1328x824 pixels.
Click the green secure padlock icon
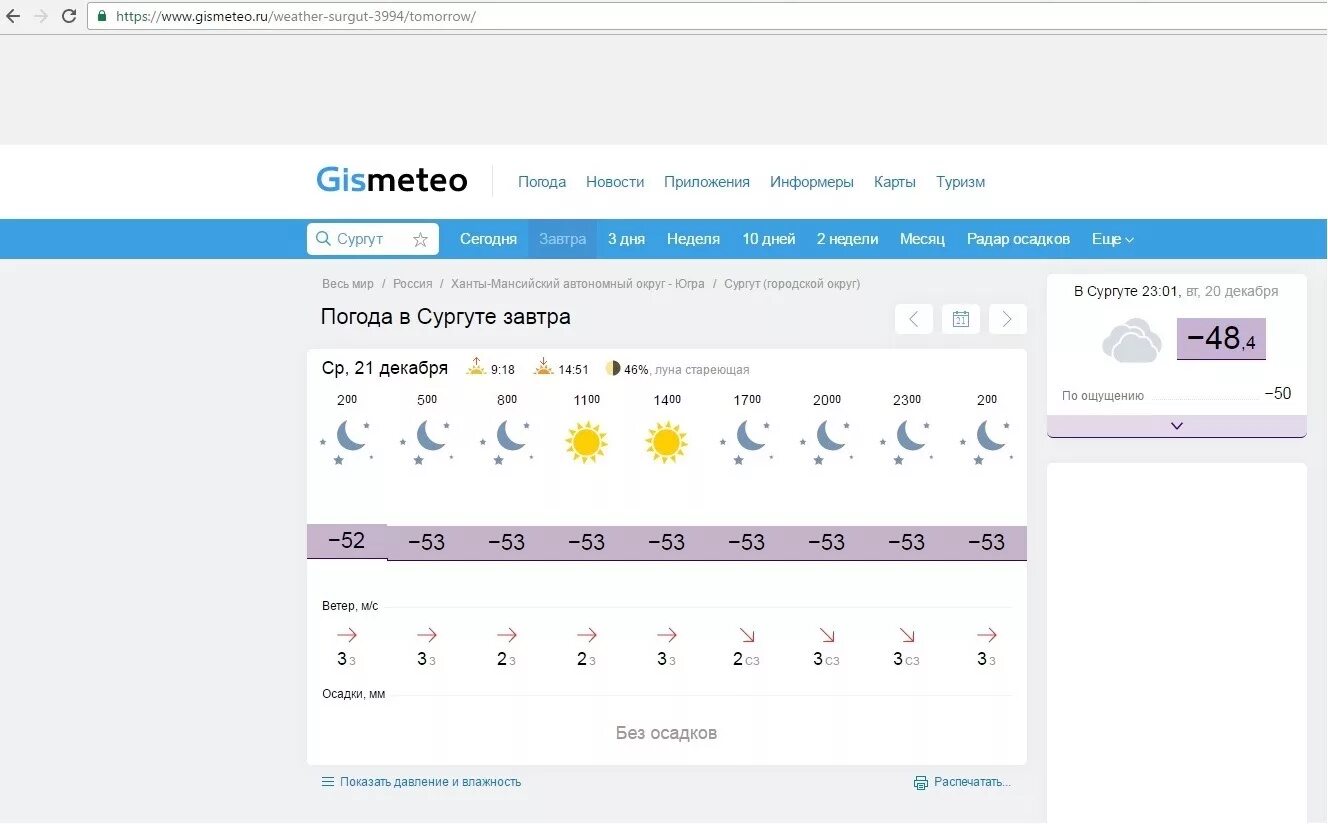pyautogui.click(x=102, y=16)
